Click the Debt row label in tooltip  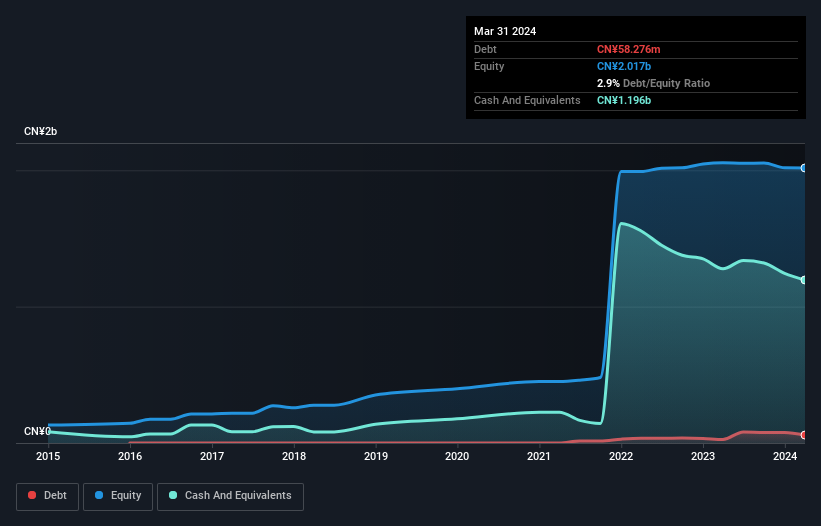[x=485, y=49]
